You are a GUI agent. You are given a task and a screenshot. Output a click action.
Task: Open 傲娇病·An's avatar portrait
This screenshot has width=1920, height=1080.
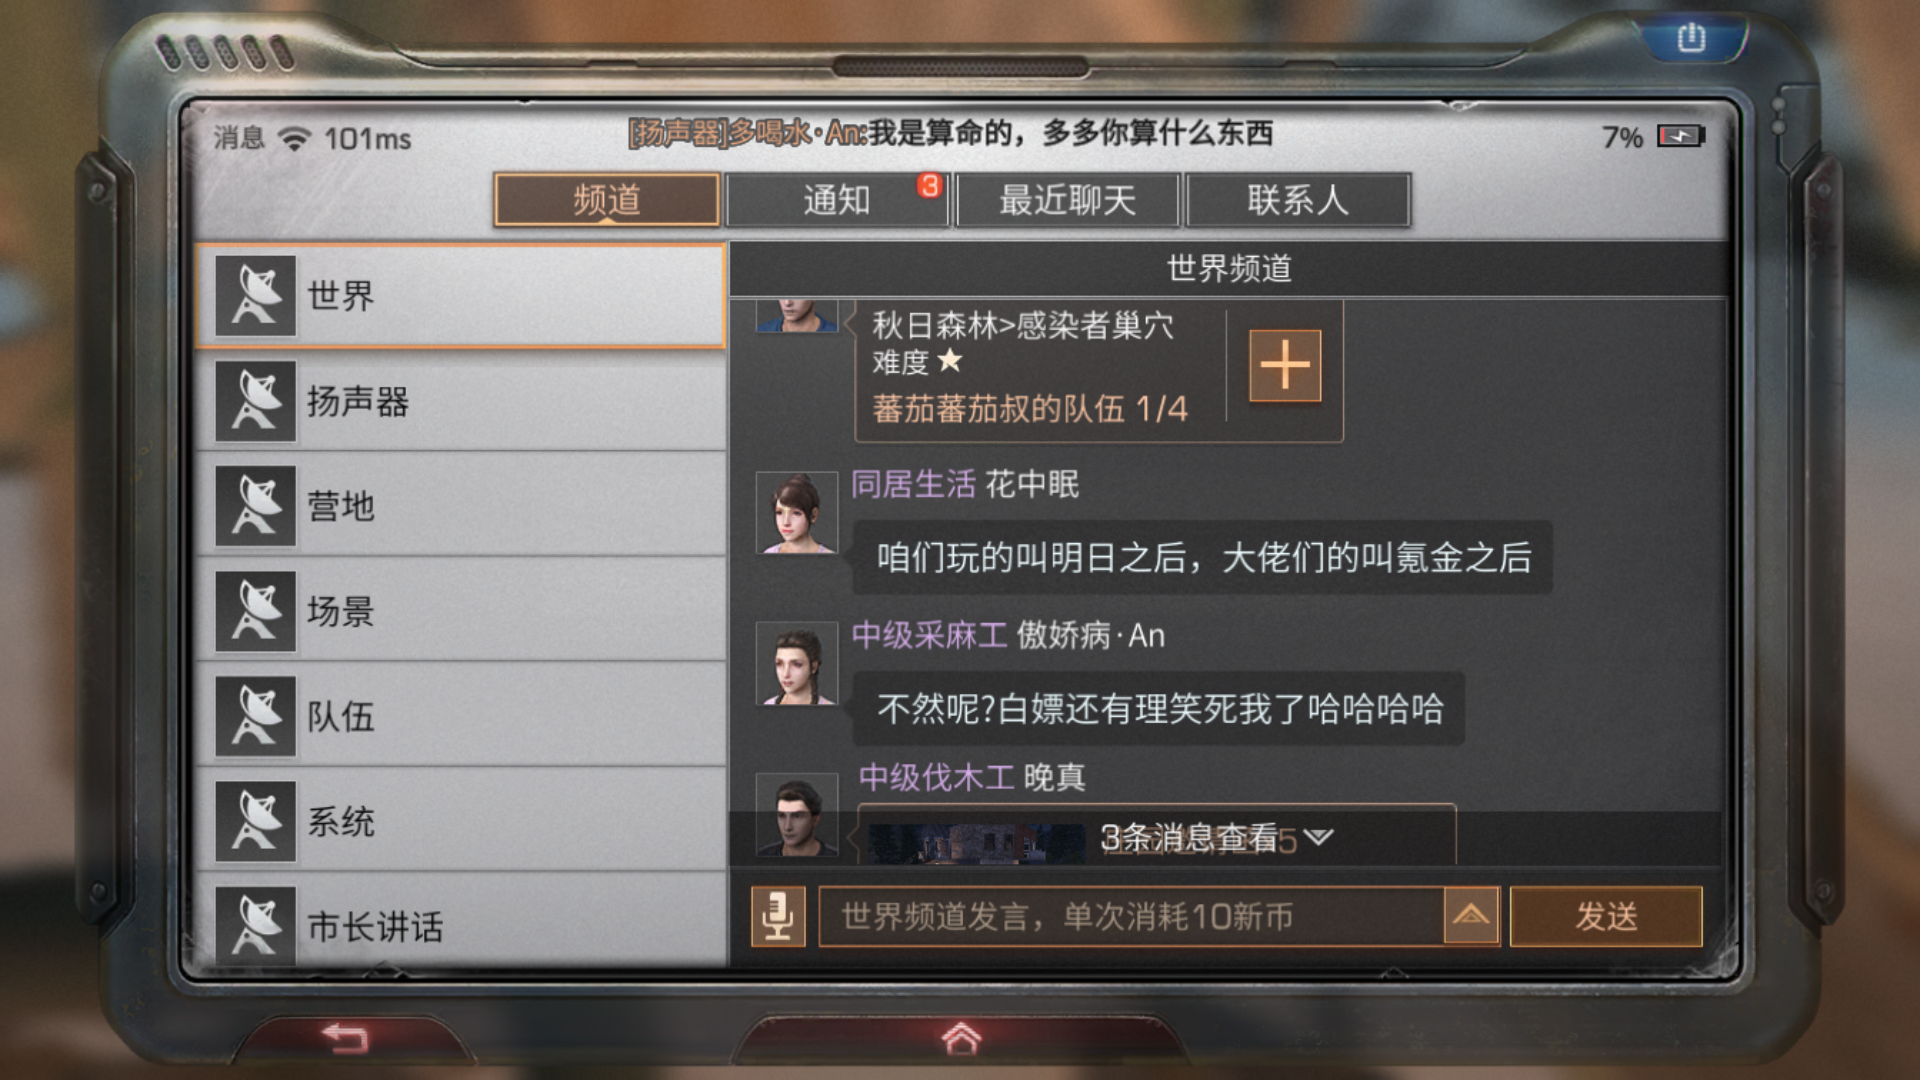pyautogui.click(x=797, y=664)
